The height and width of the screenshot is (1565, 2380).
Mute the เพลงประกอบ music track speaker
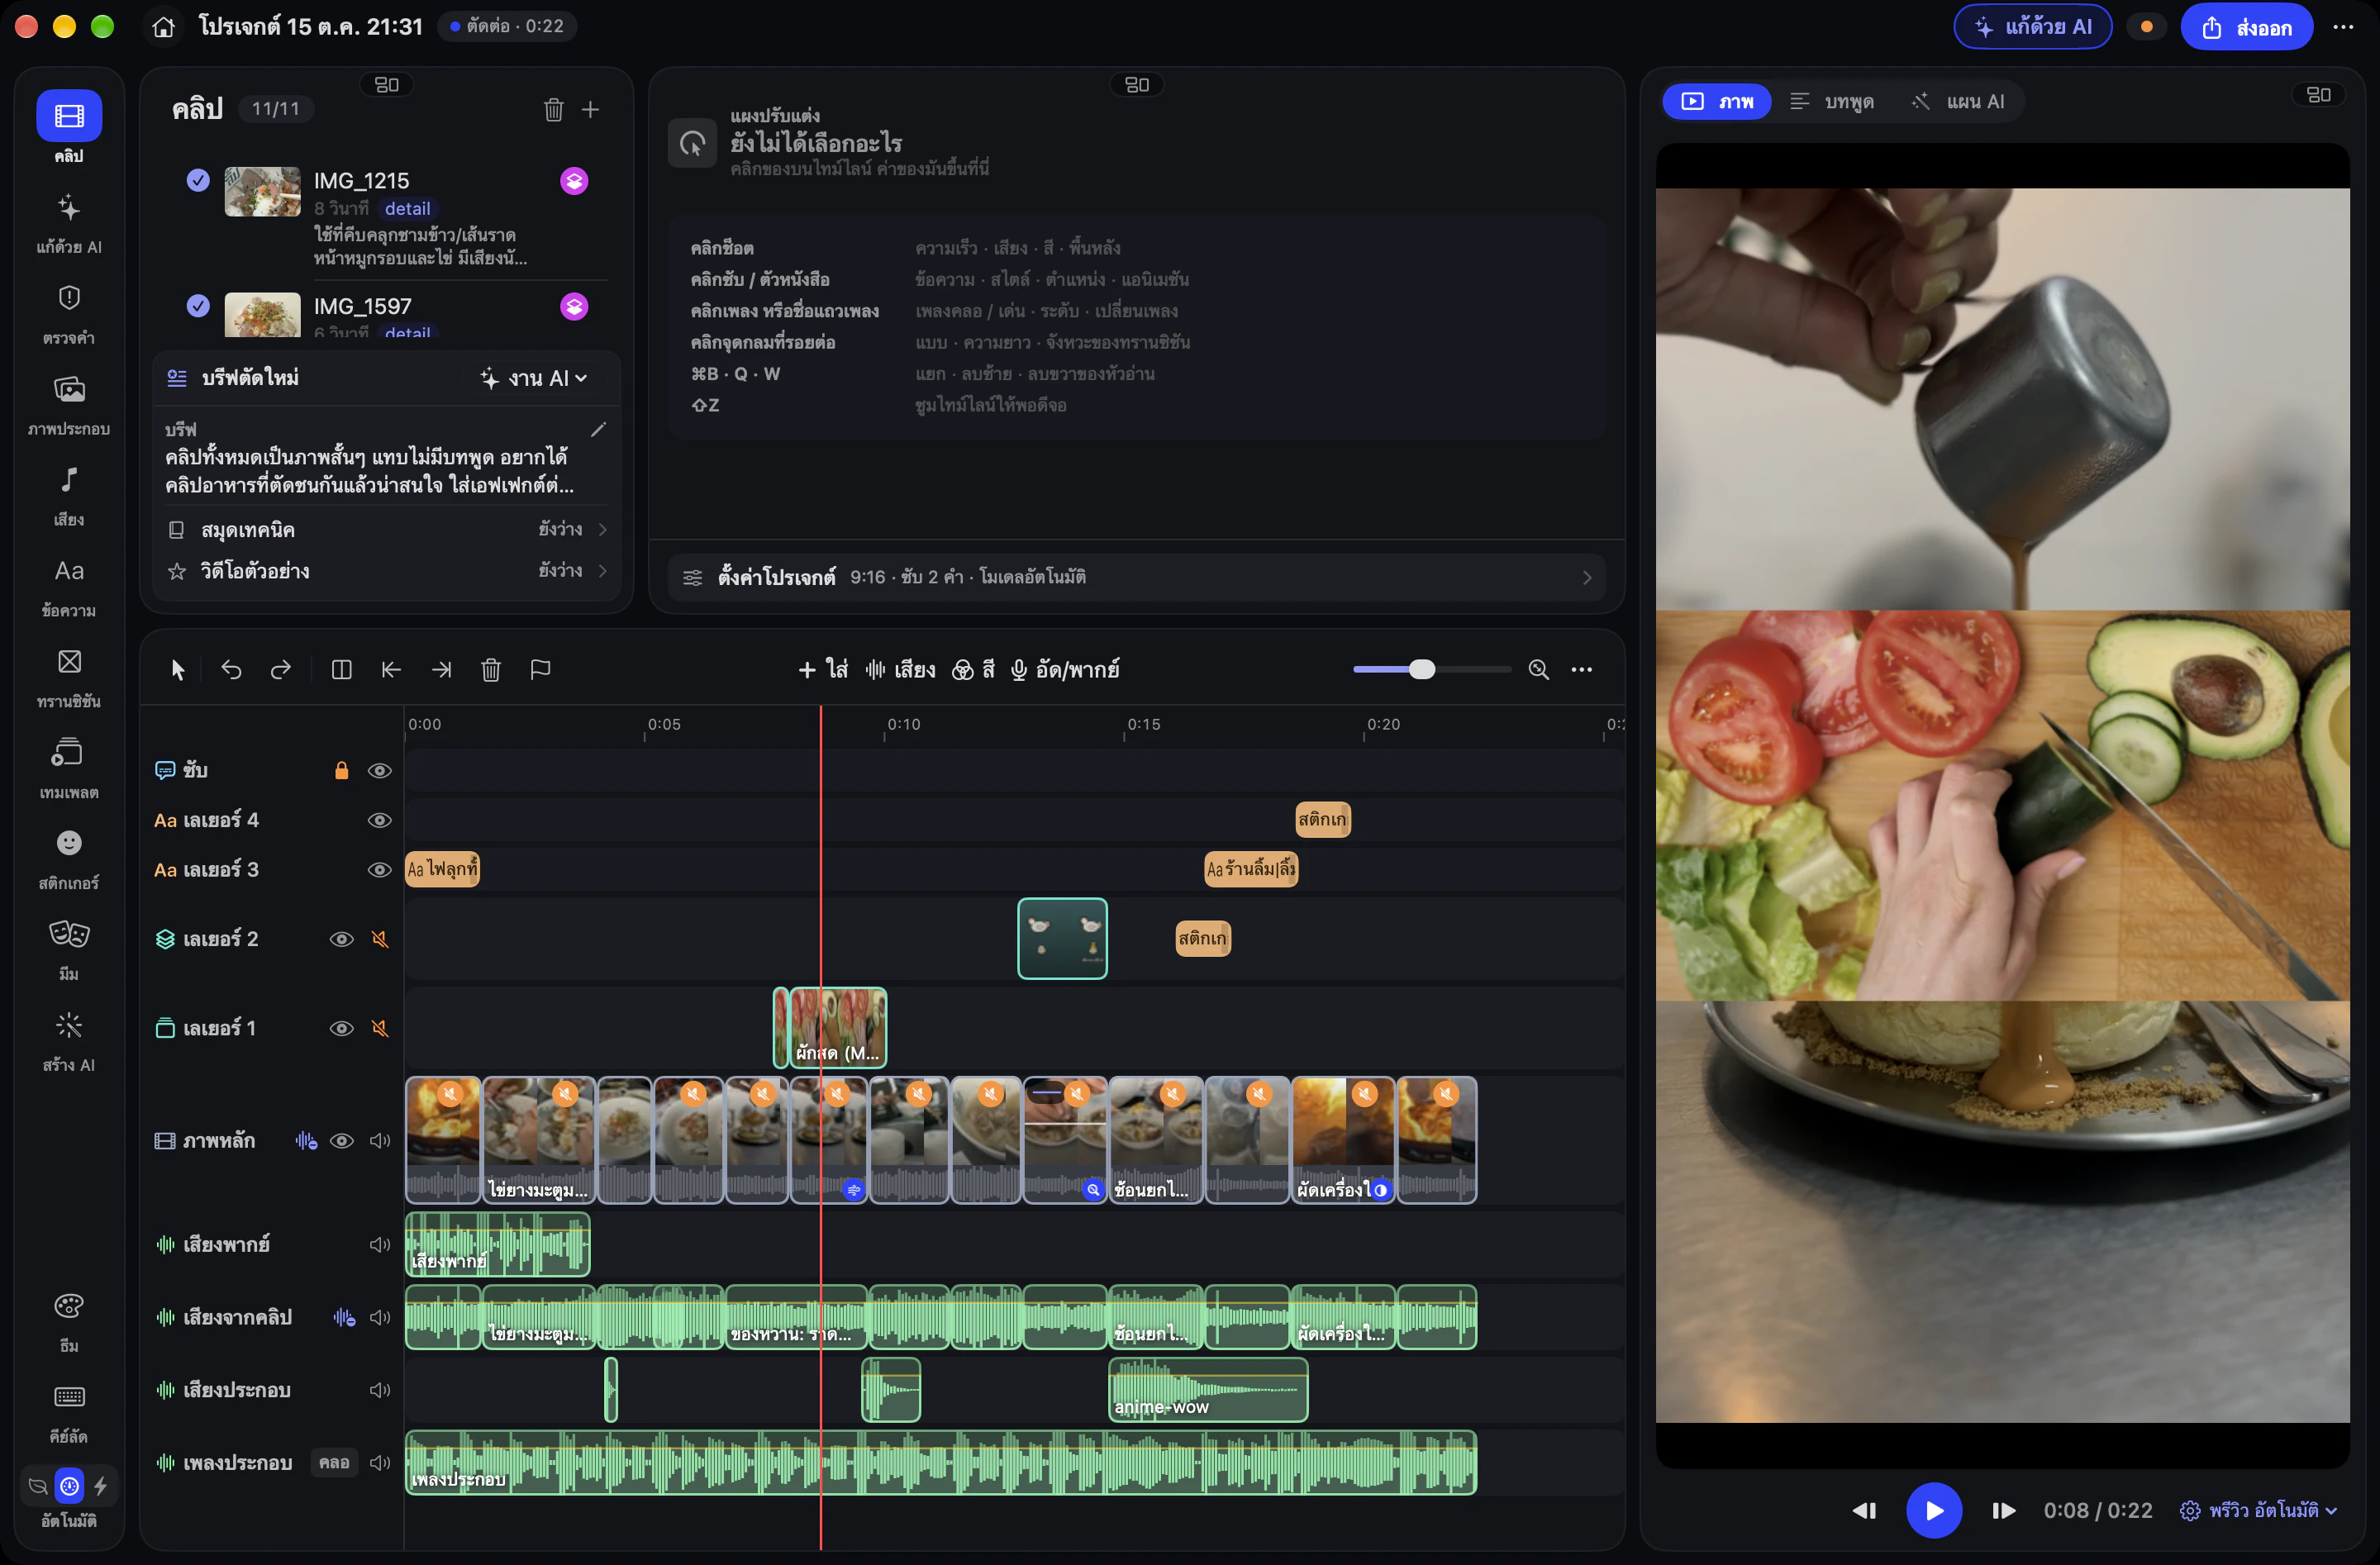pyautogui.click(x=380, y=1463)
